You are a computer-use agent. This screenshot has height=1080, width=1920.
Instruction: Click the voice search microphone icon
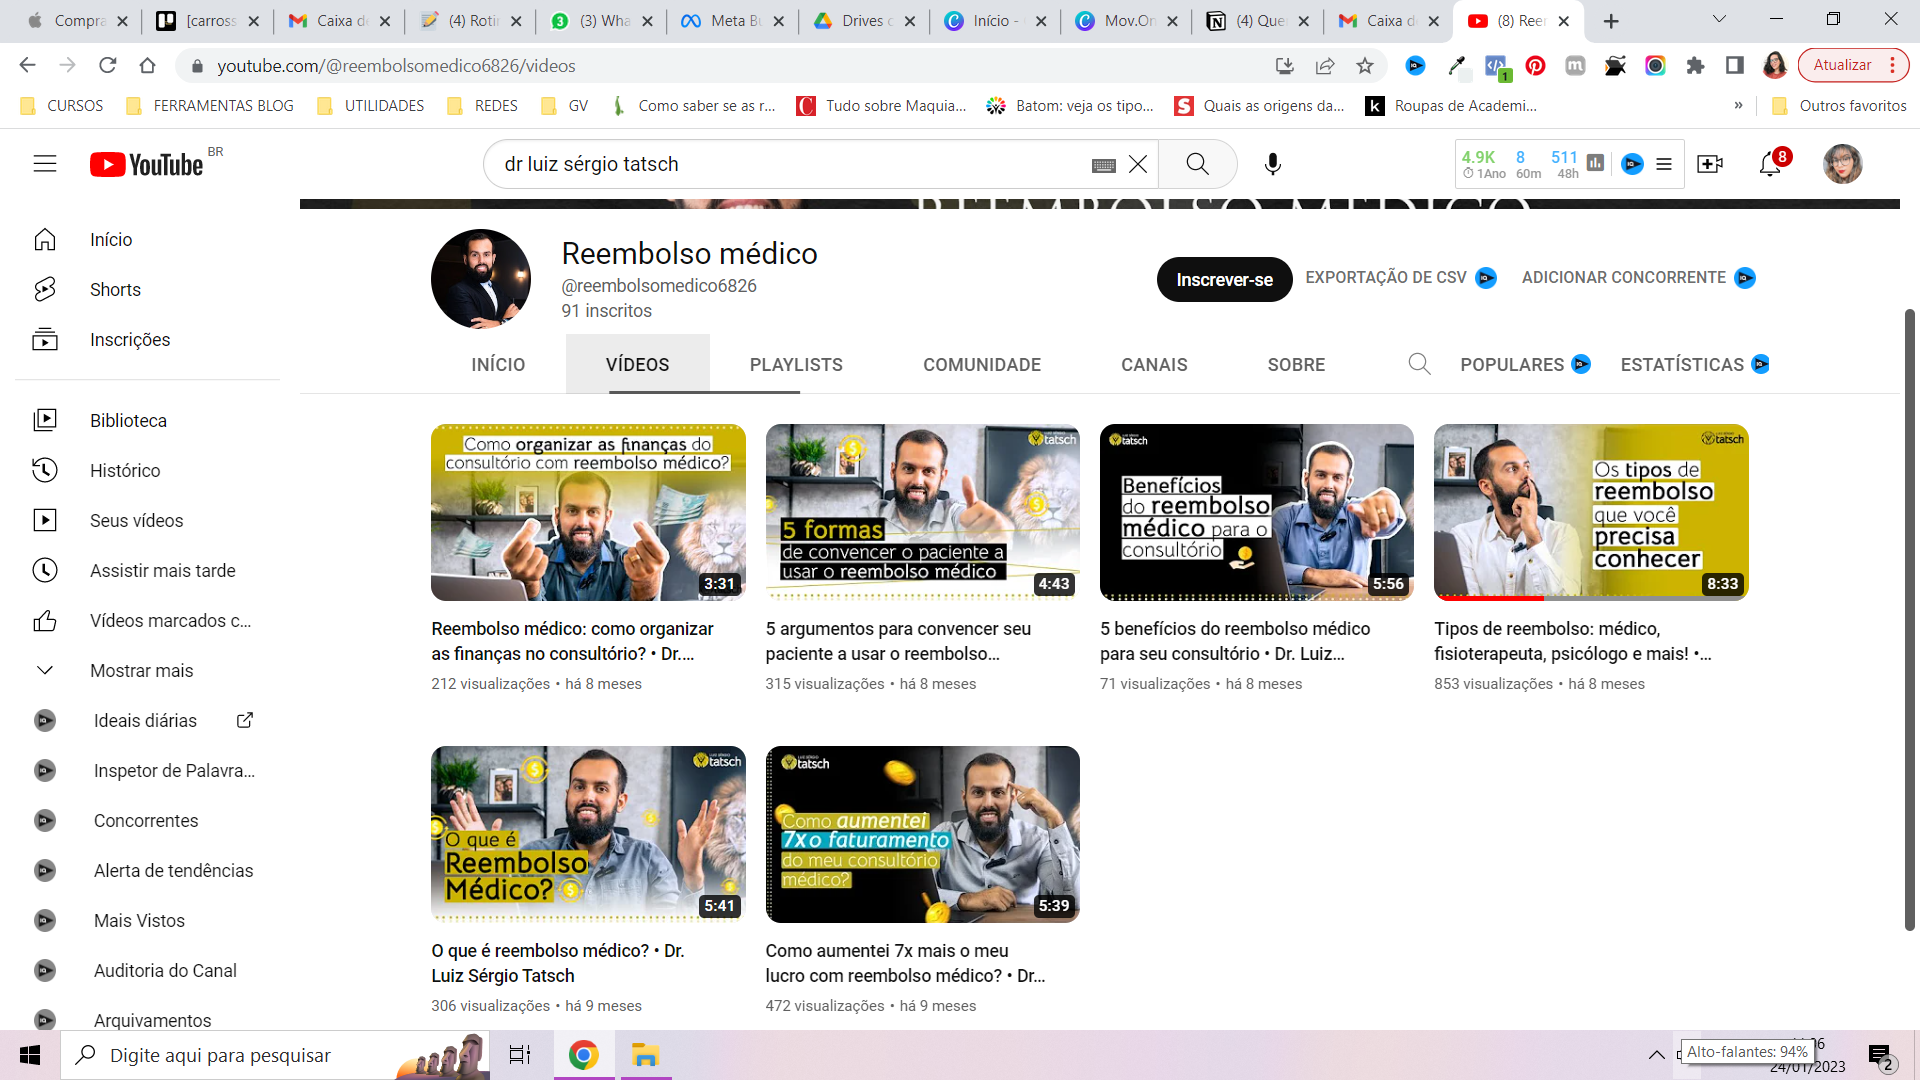[x=1272, y=164]
